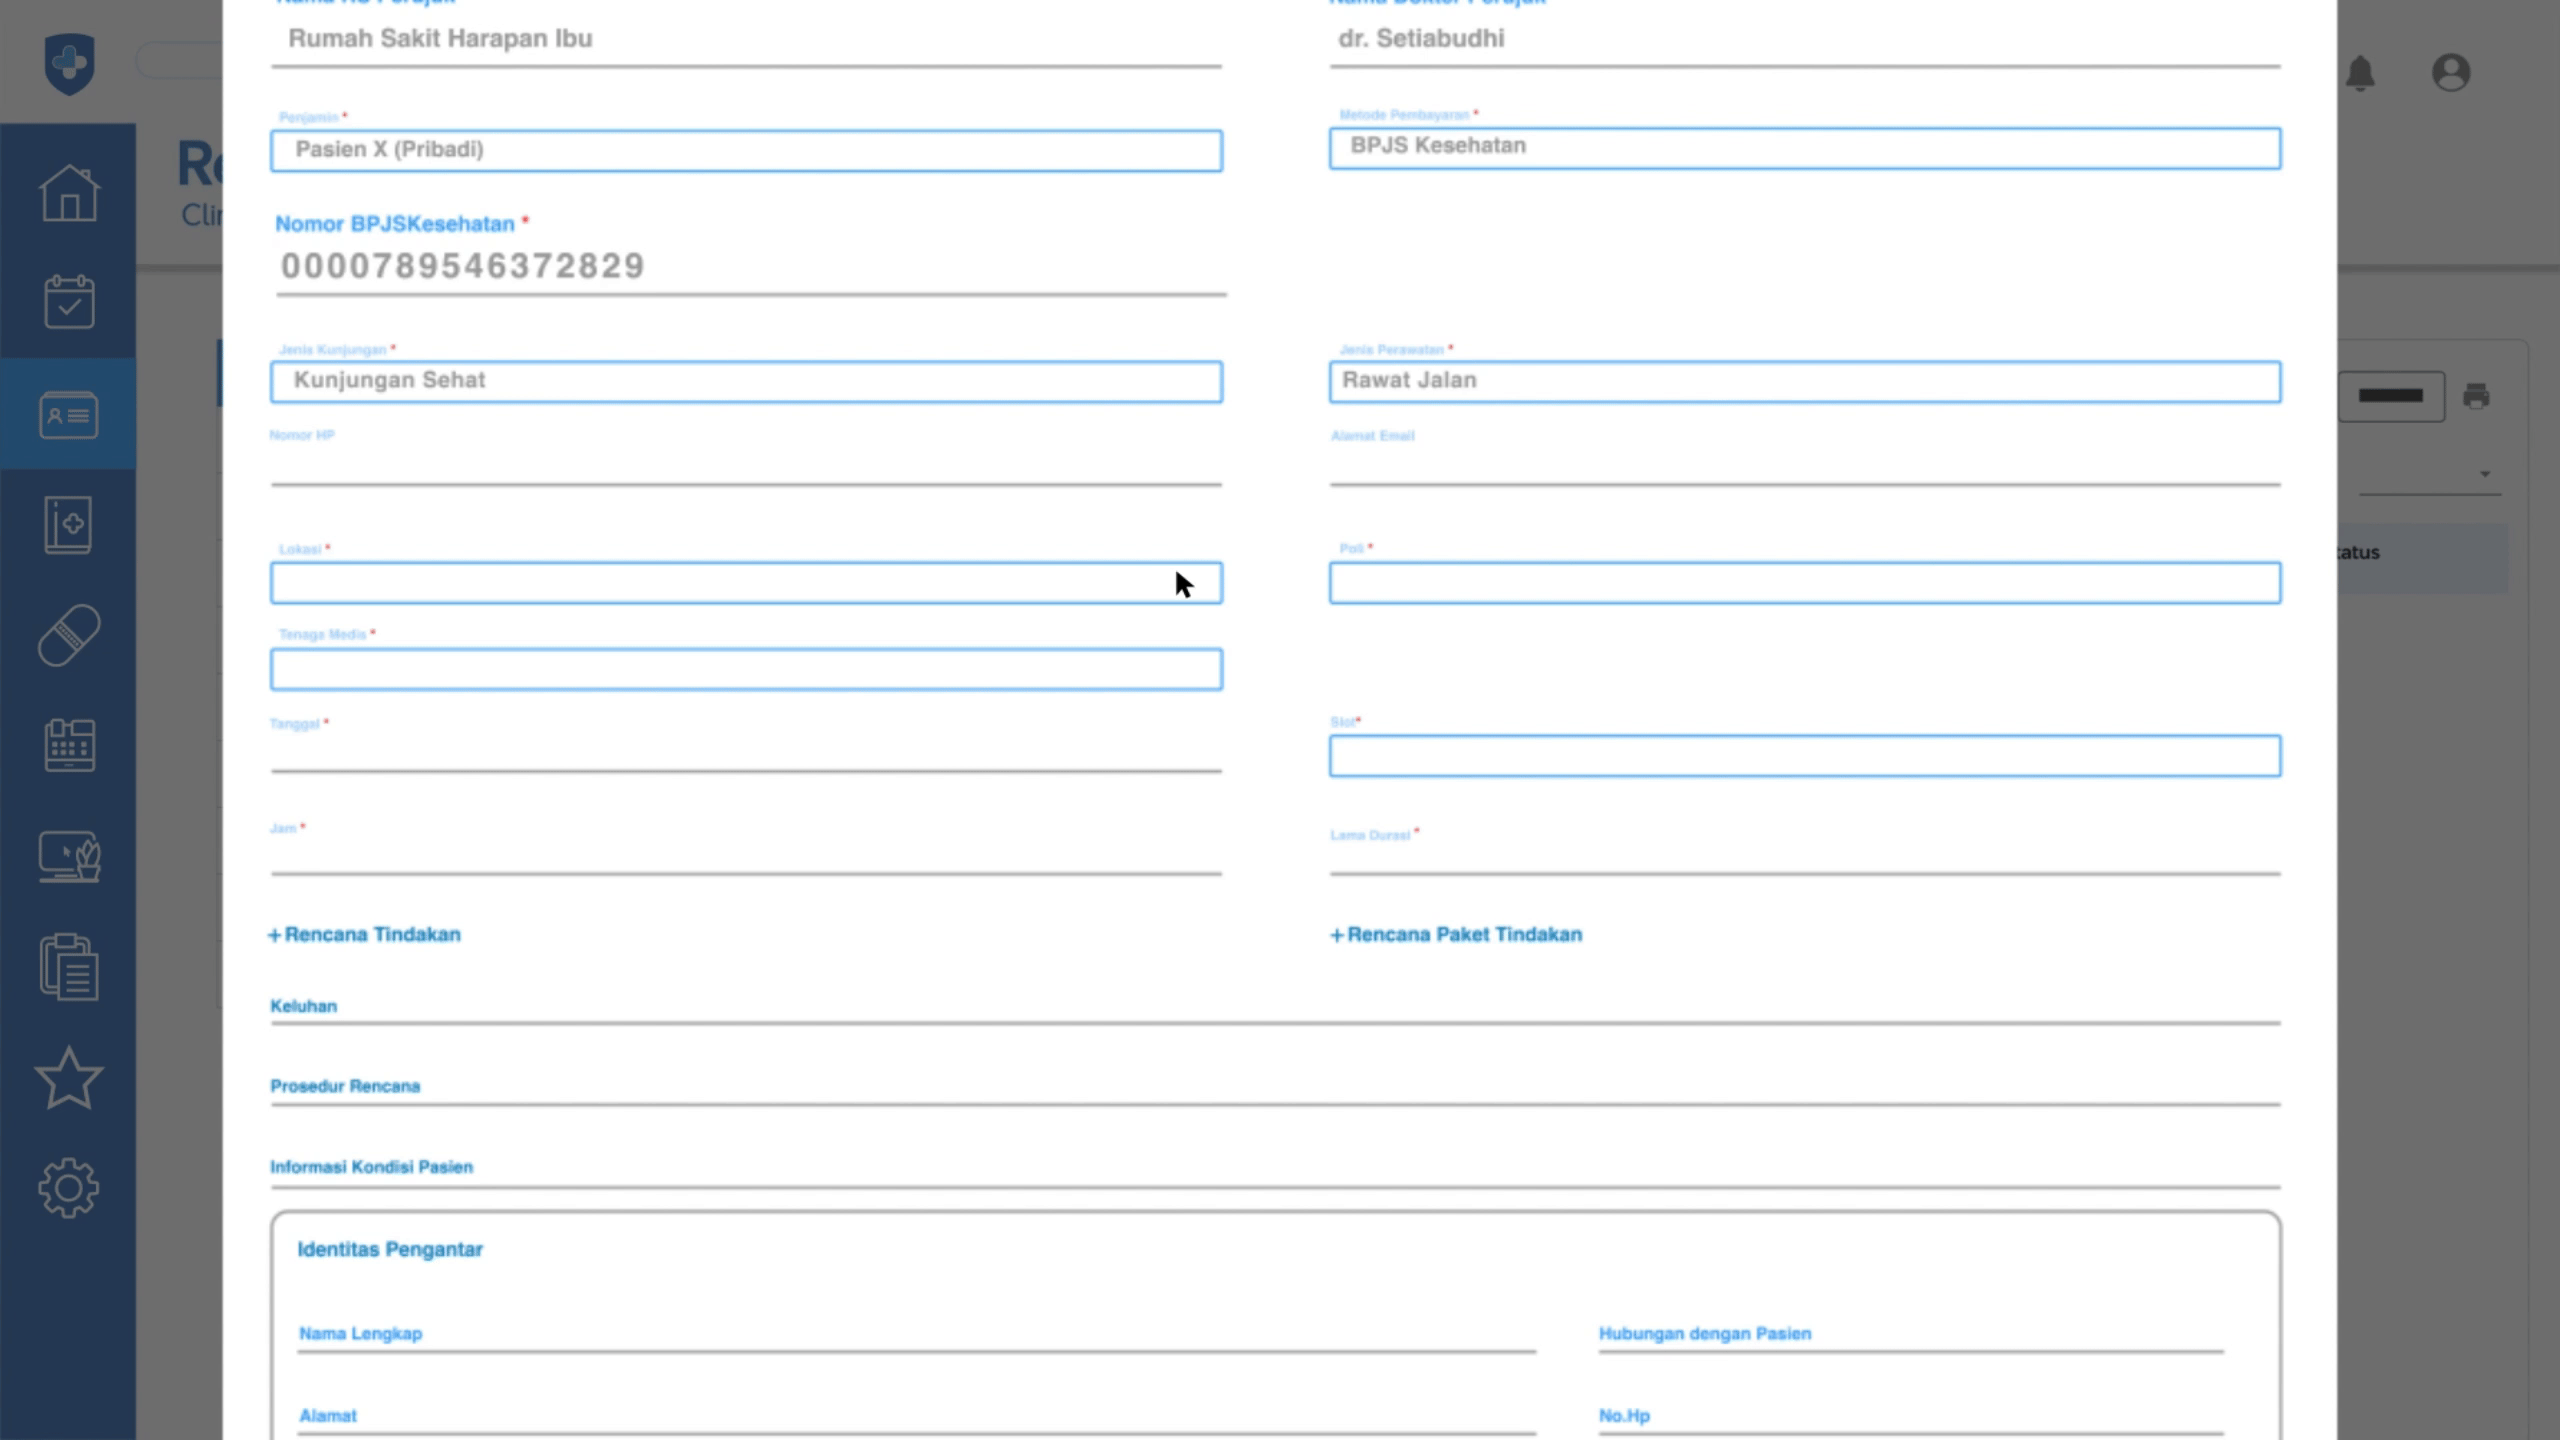Open the Metode Pembayaran BPJS Kesehatan dropdown
Image resolution: width=2560 pixels, height=1440 pixels.
pos(1804,148)
